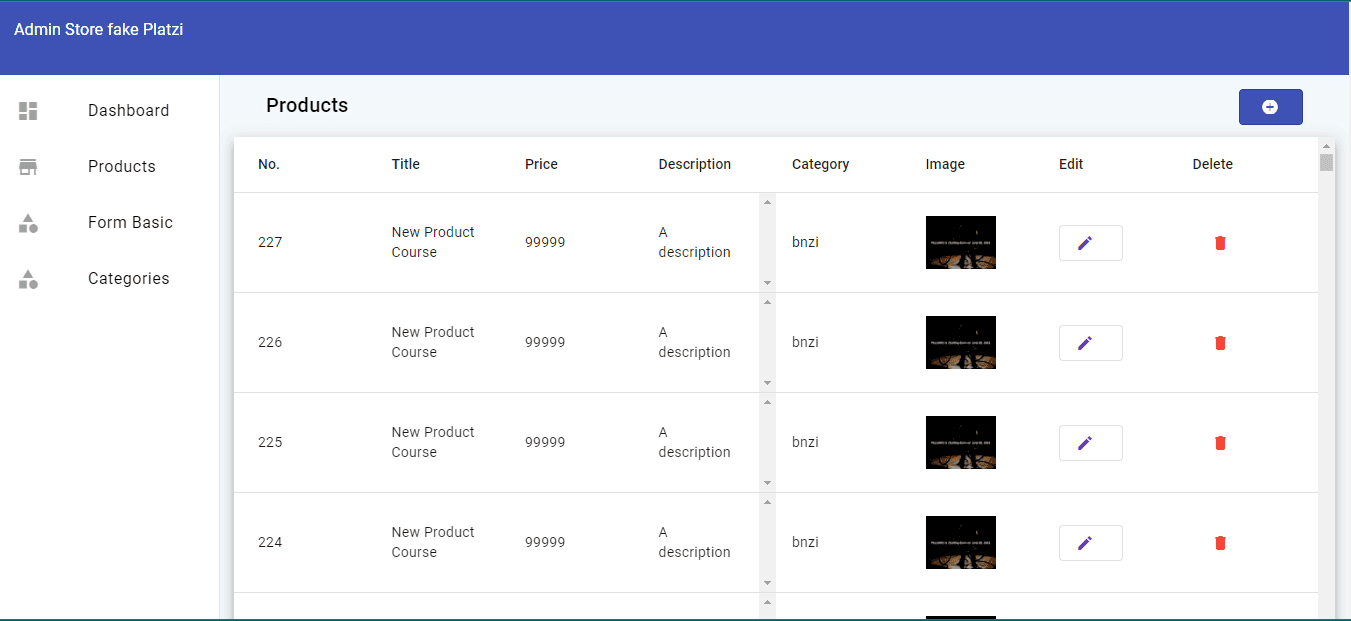Click A description text in row 227

[695, 242]
